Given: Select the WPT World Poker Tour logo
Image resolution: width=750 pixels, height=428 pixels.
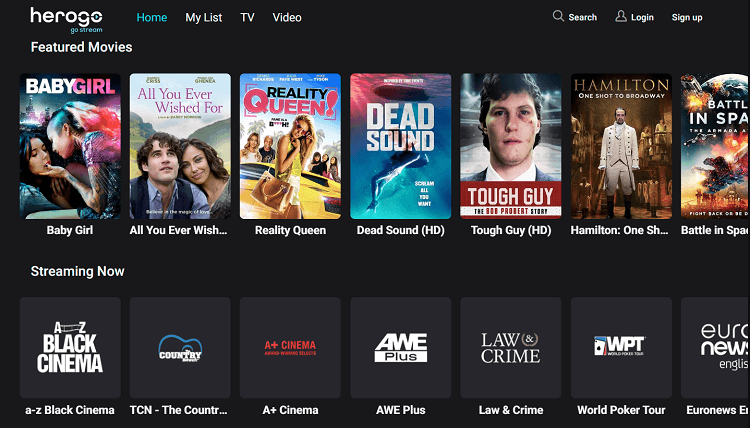Looking at the screenshot, I should [621, 348].
